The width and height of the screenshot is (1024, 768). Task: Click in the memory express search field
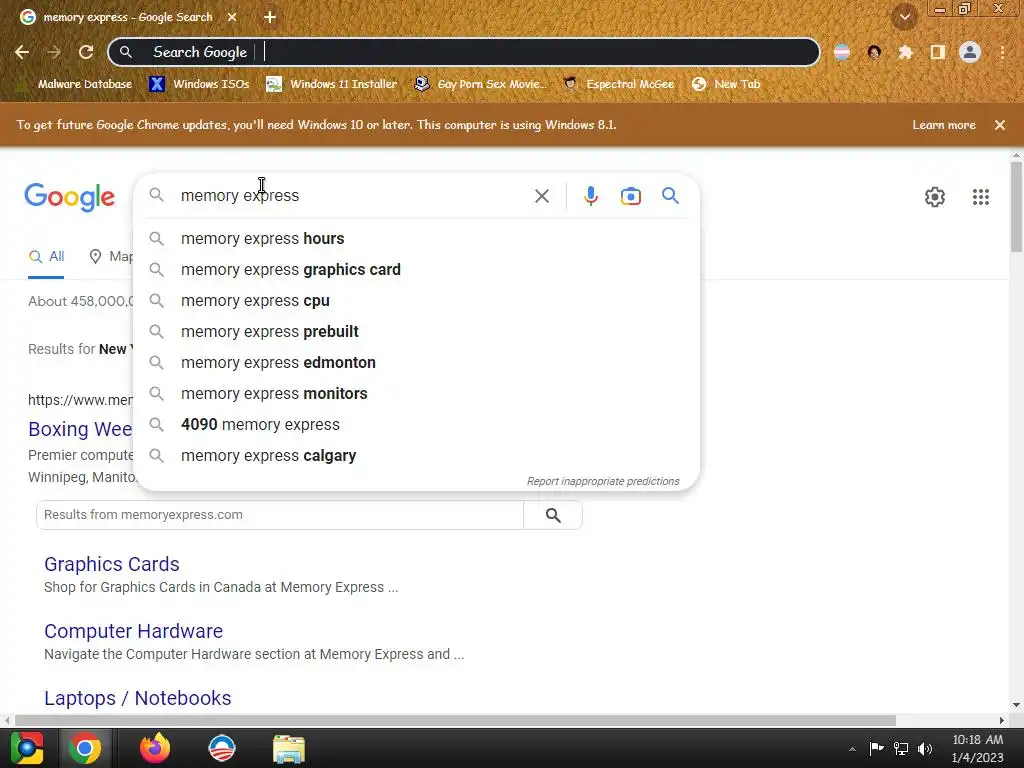tap(353, 195)
